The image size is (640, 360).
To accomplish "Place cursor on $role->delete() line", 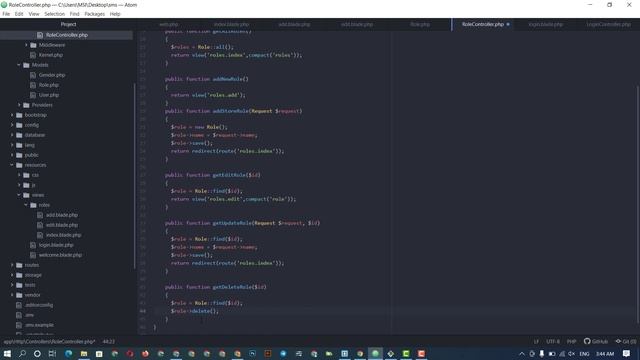I will click(195, 311).
